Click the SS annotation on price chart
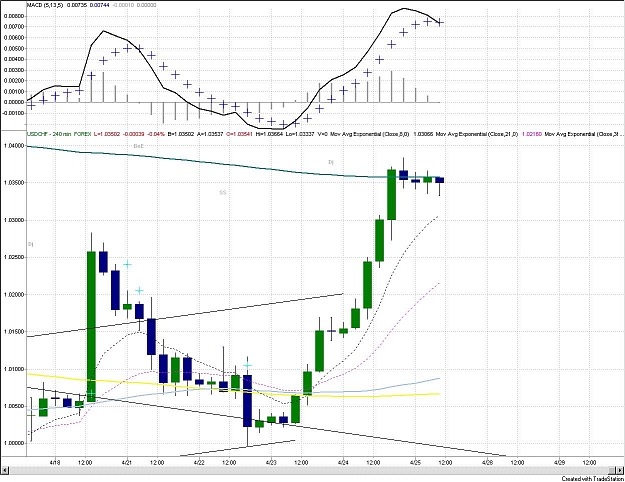 [223, 193]
